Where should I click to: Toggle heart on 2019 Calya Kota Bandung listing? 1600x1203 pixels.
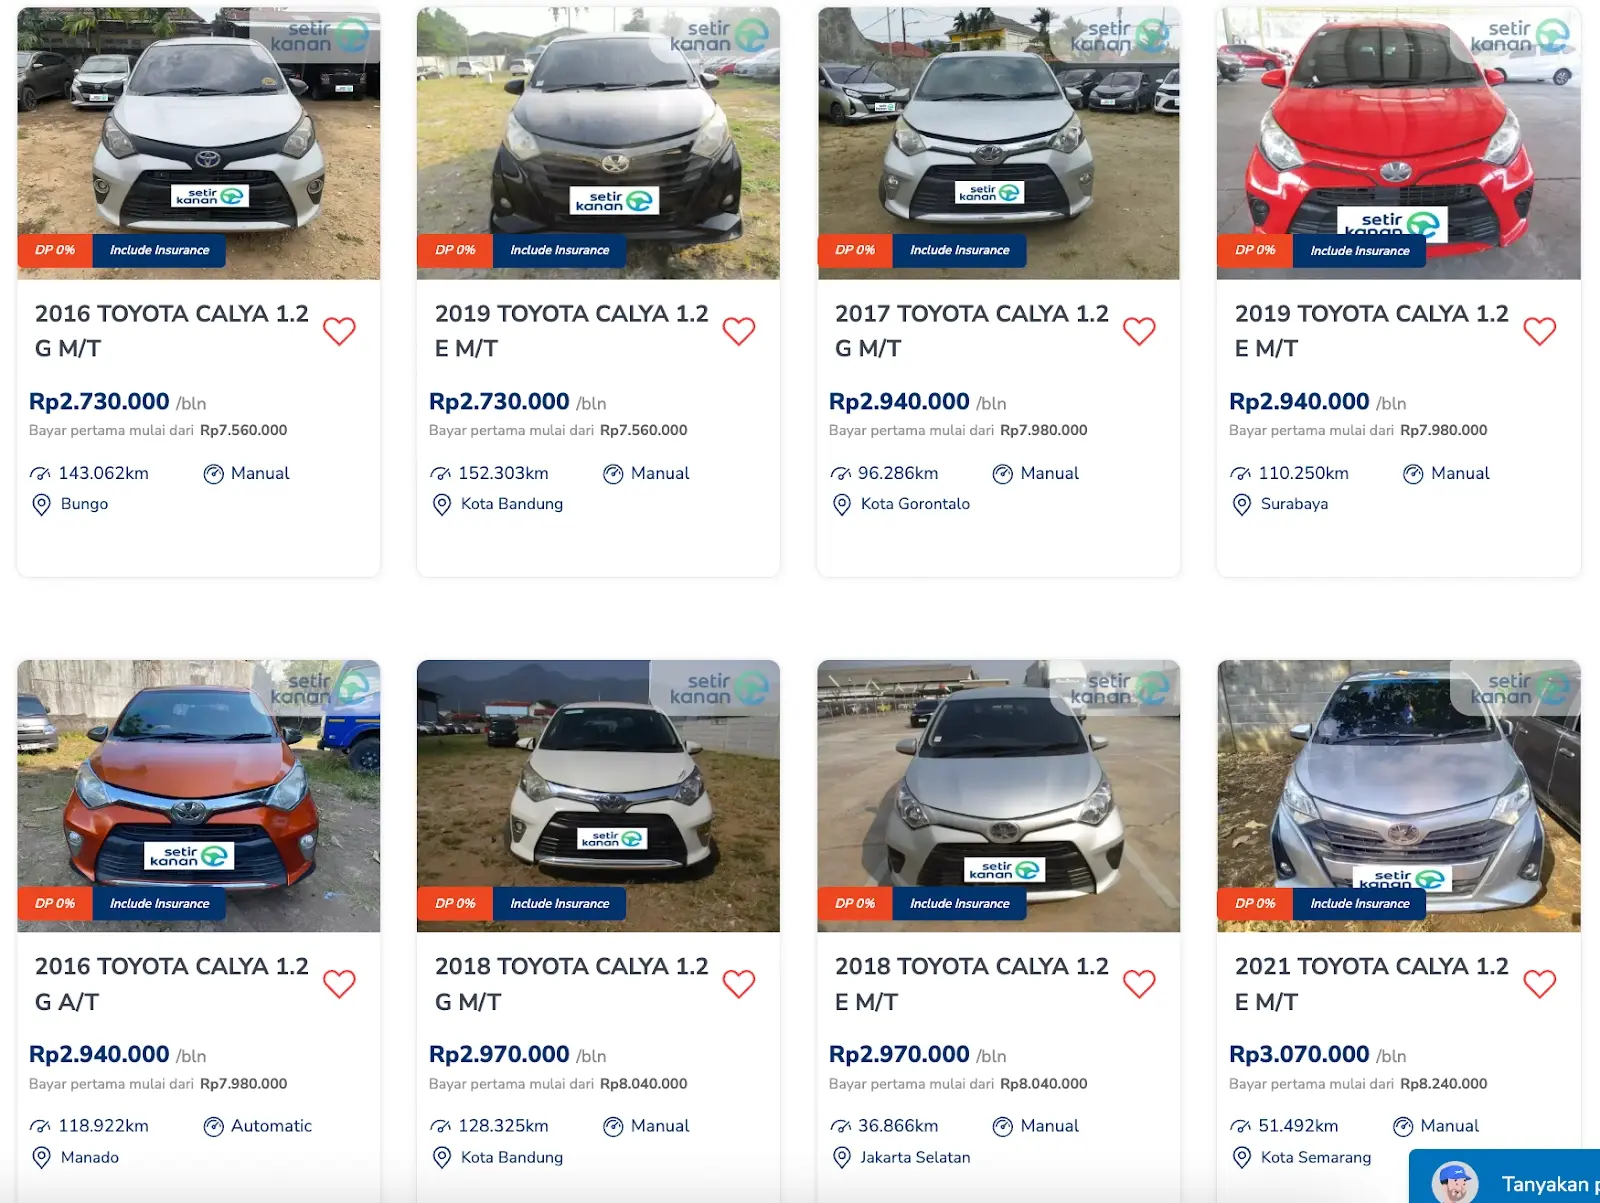[739, 331]
